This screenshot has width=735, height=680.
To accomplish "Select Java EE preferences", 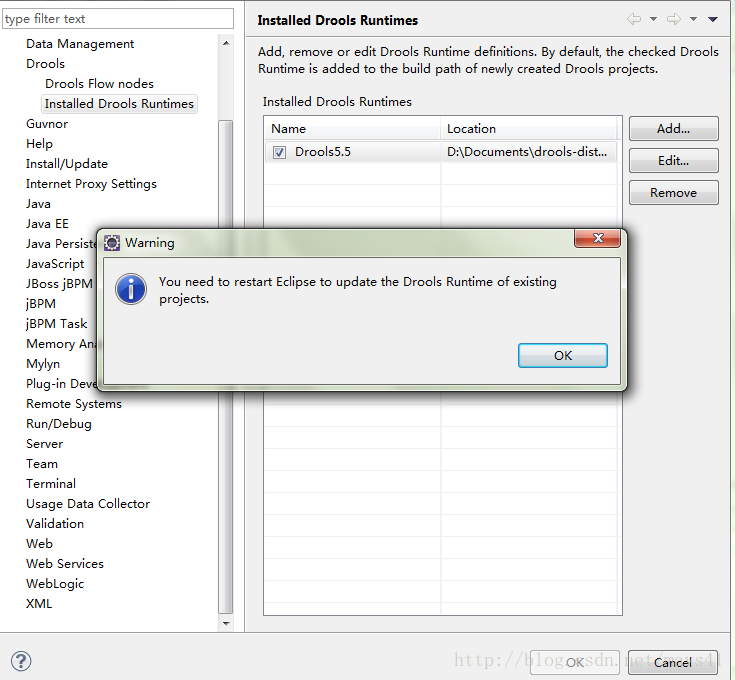I will click(x=47, y=224).
